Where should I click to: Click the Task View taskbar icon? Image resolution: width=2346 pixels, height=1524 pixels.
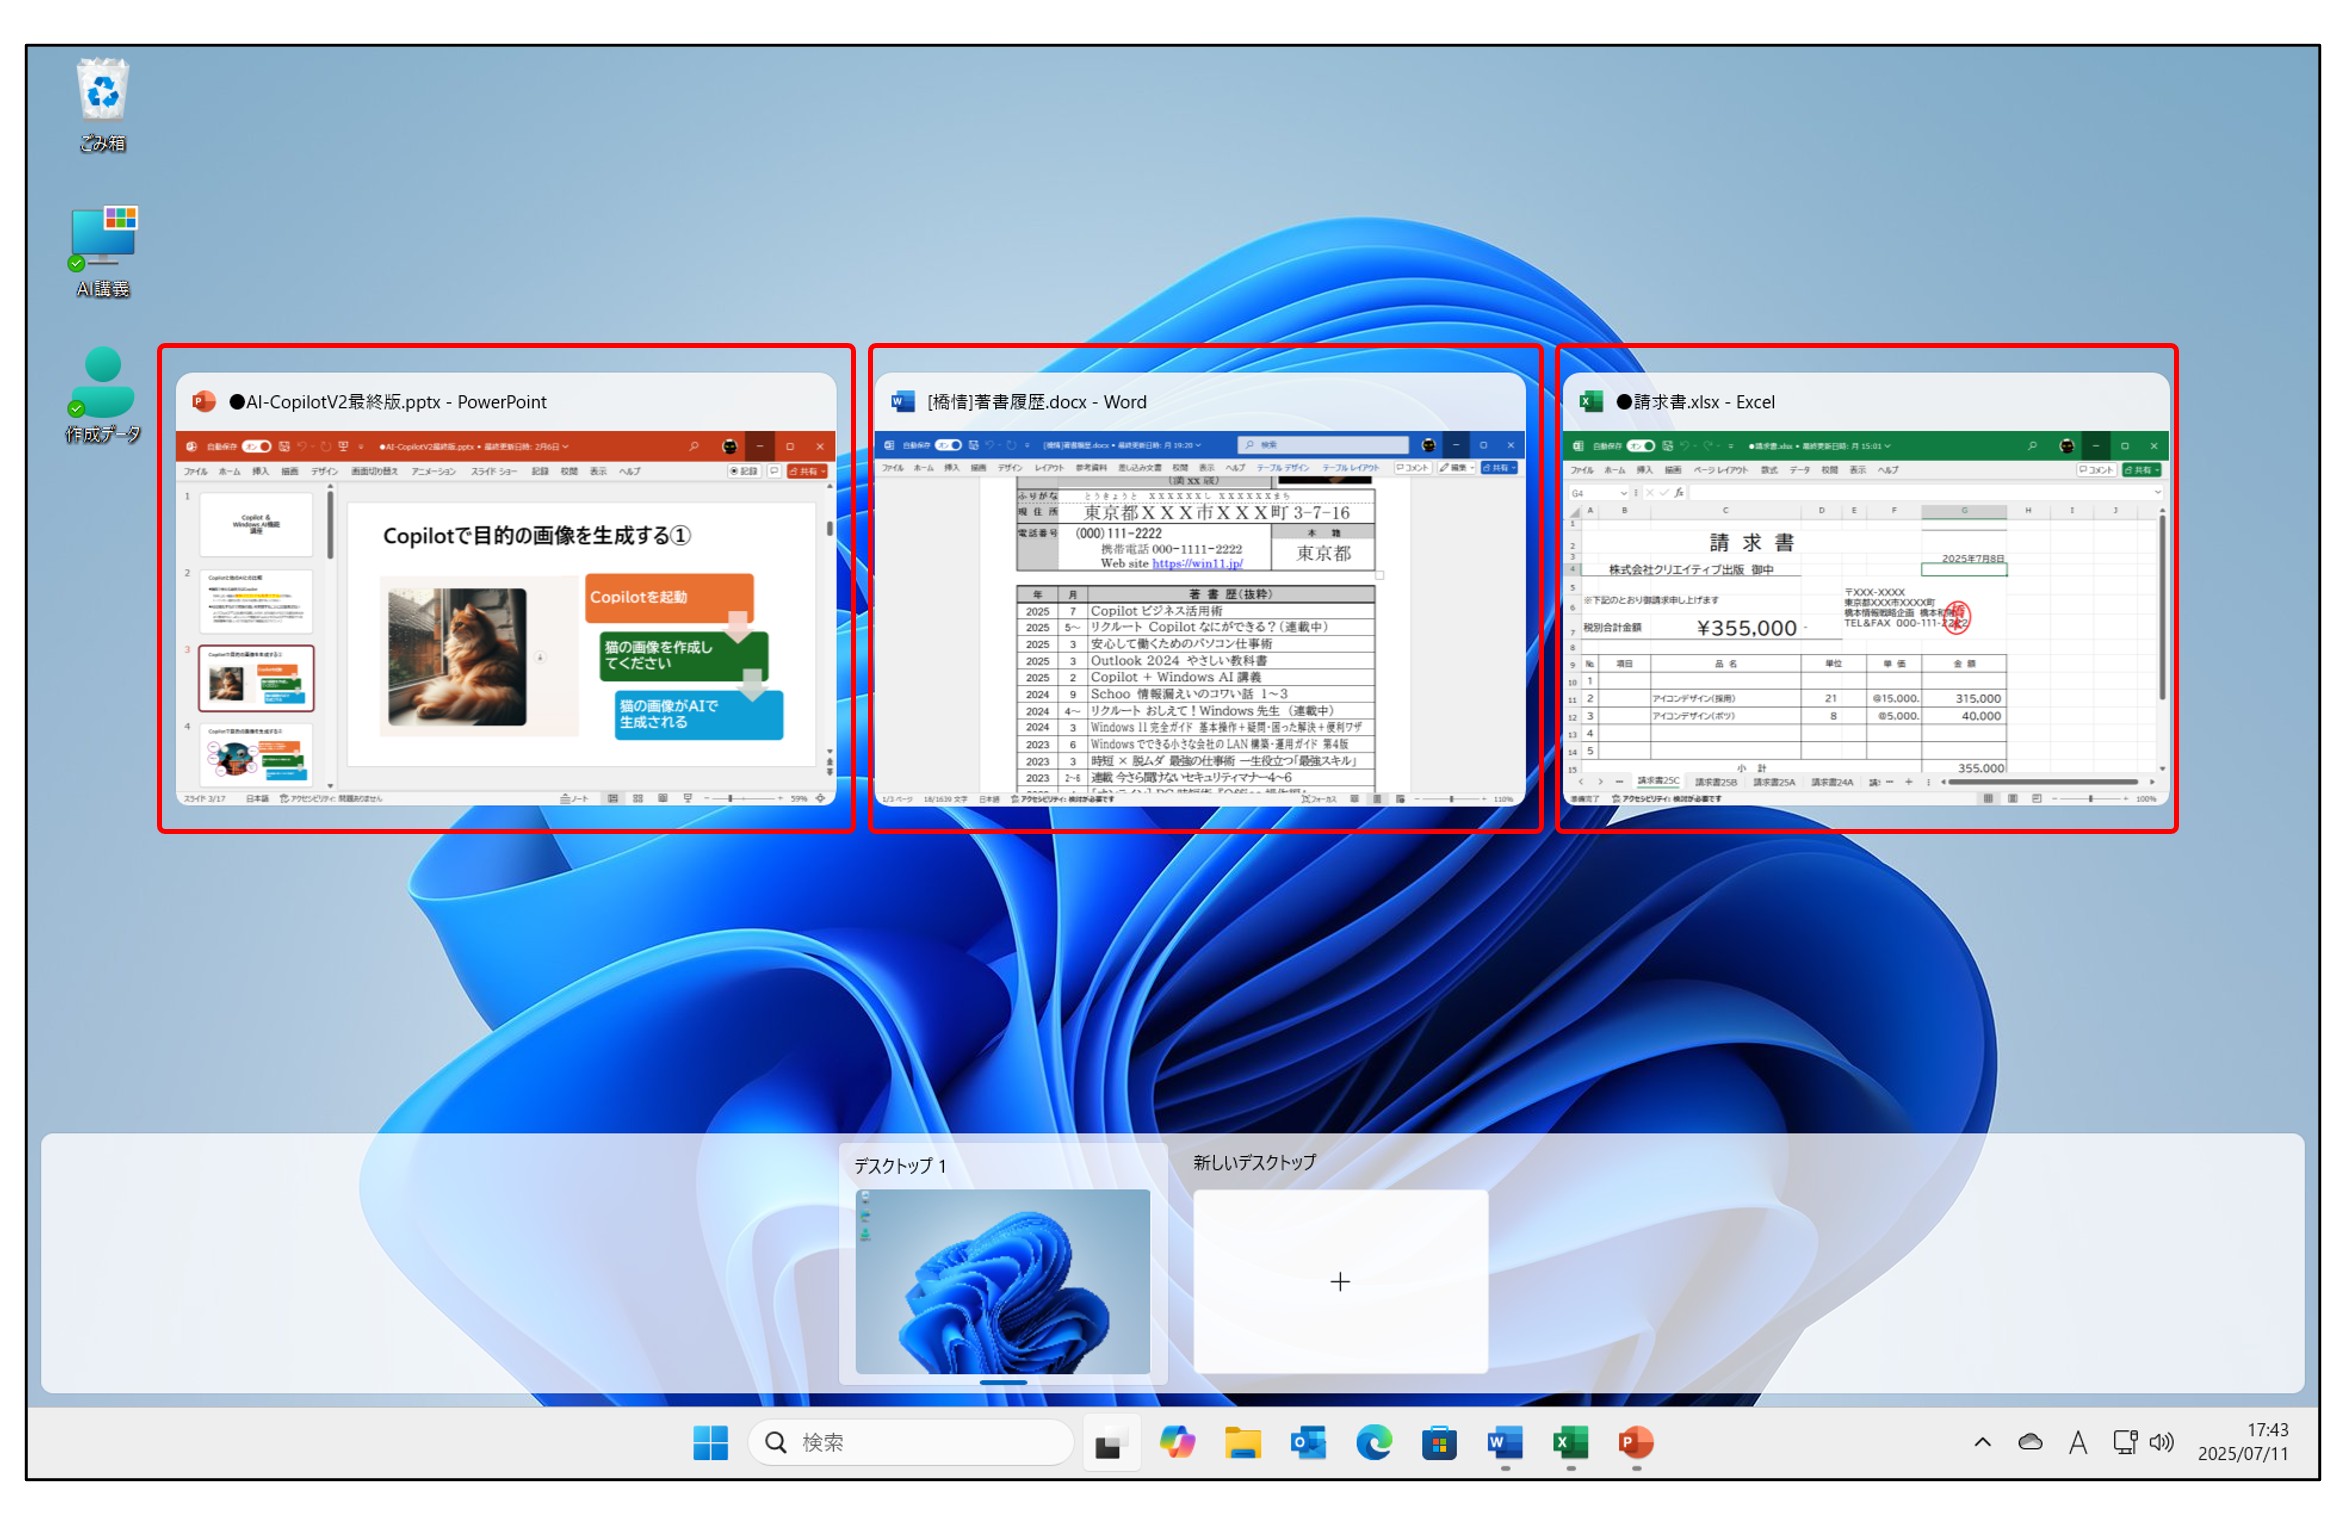(1109, 1443)
